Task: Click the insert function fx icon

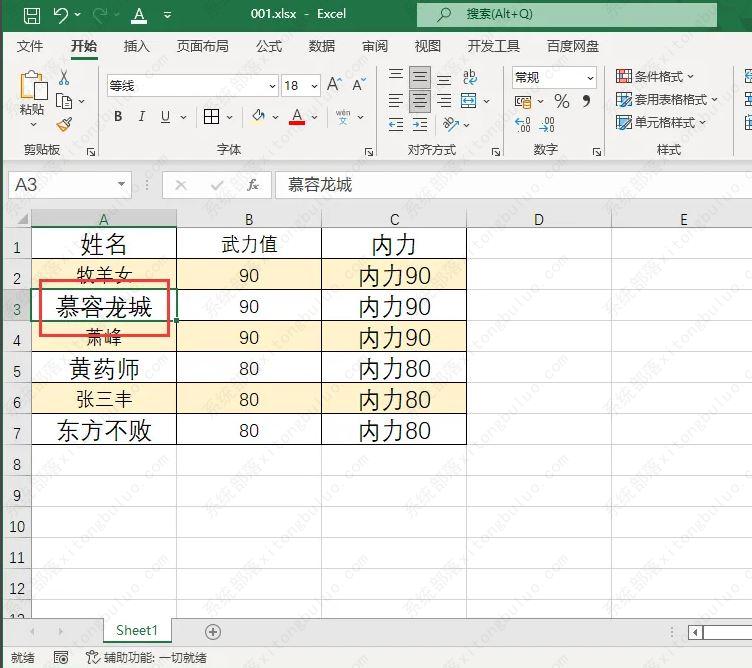Action: click(254, 185)
